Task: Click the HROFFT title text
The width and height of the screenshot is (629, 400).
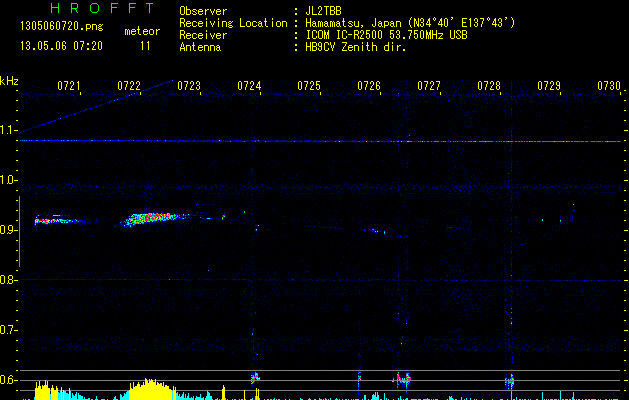Action: [102, 8]
